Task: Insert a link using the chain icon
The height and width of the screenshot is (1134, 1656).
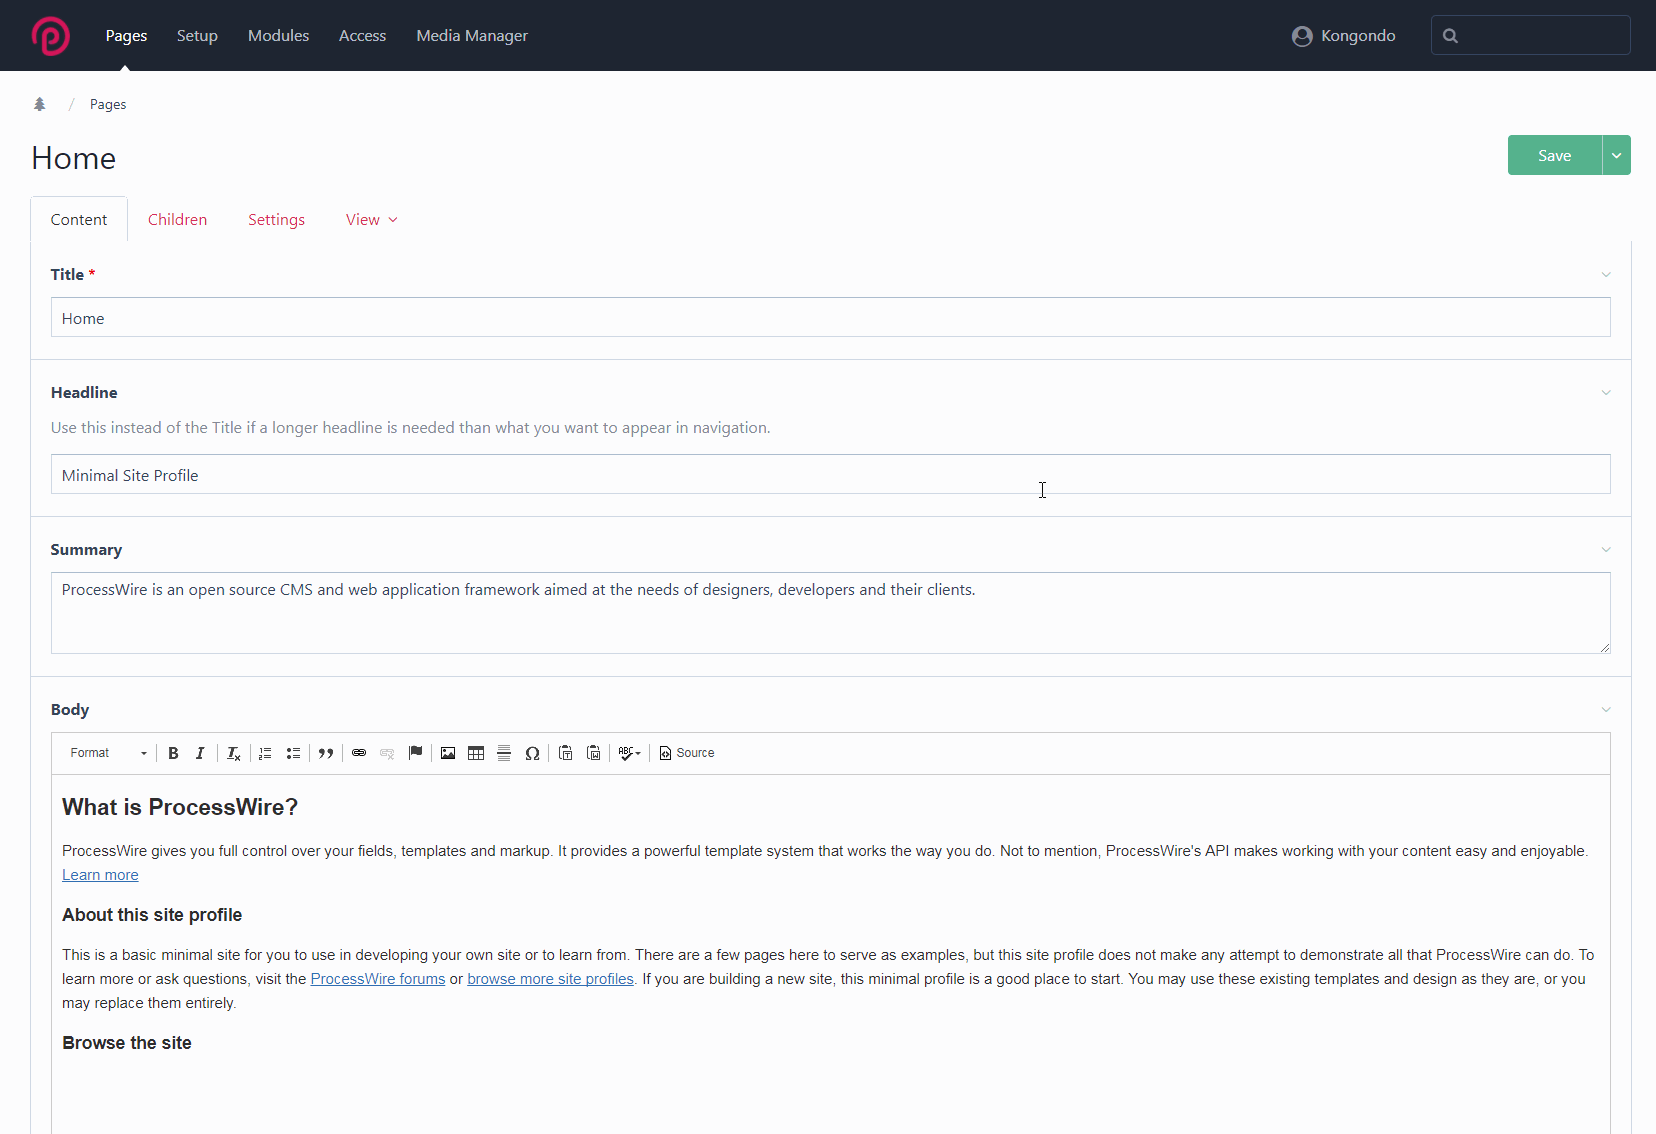Action: (359, 753)
